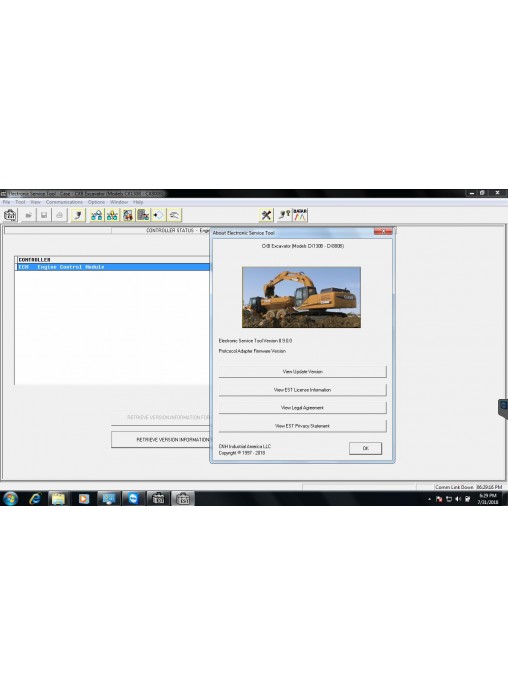Click View EST Licence Information button
The image size is (508, 696).
pos(302,390)
